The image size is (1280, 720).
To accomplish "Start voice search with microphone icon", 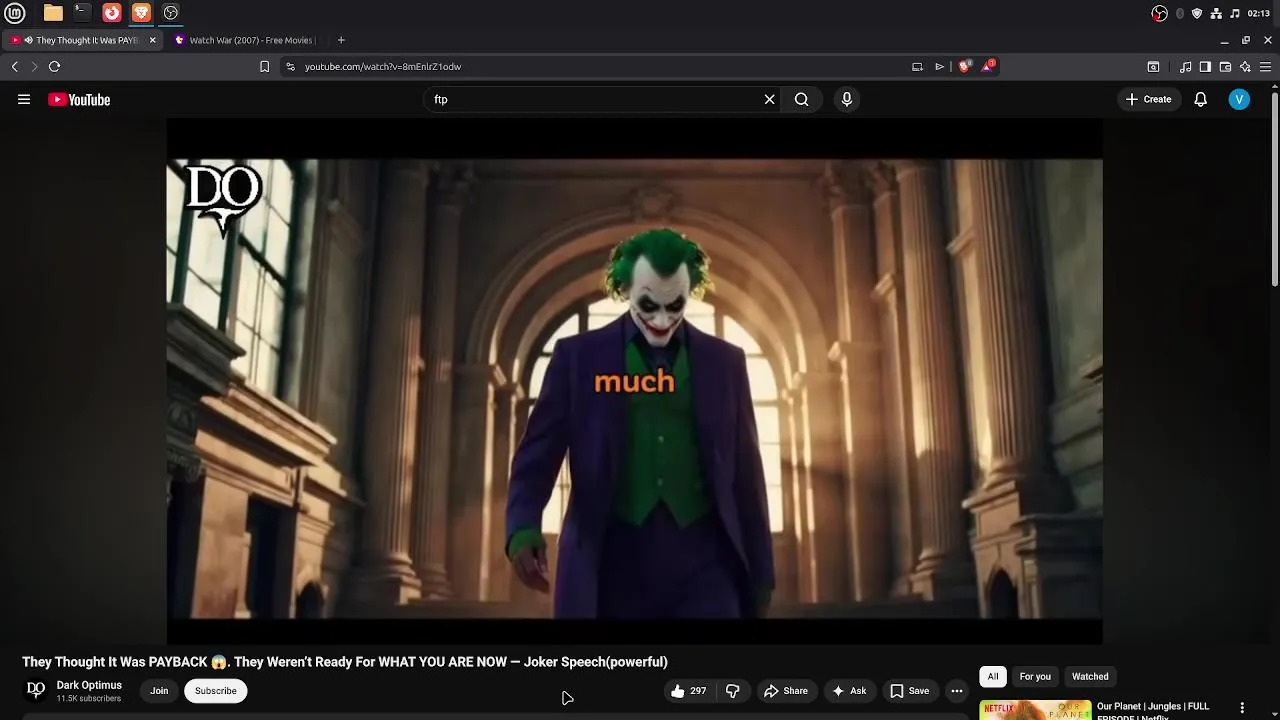I will [x=847, y=99].
